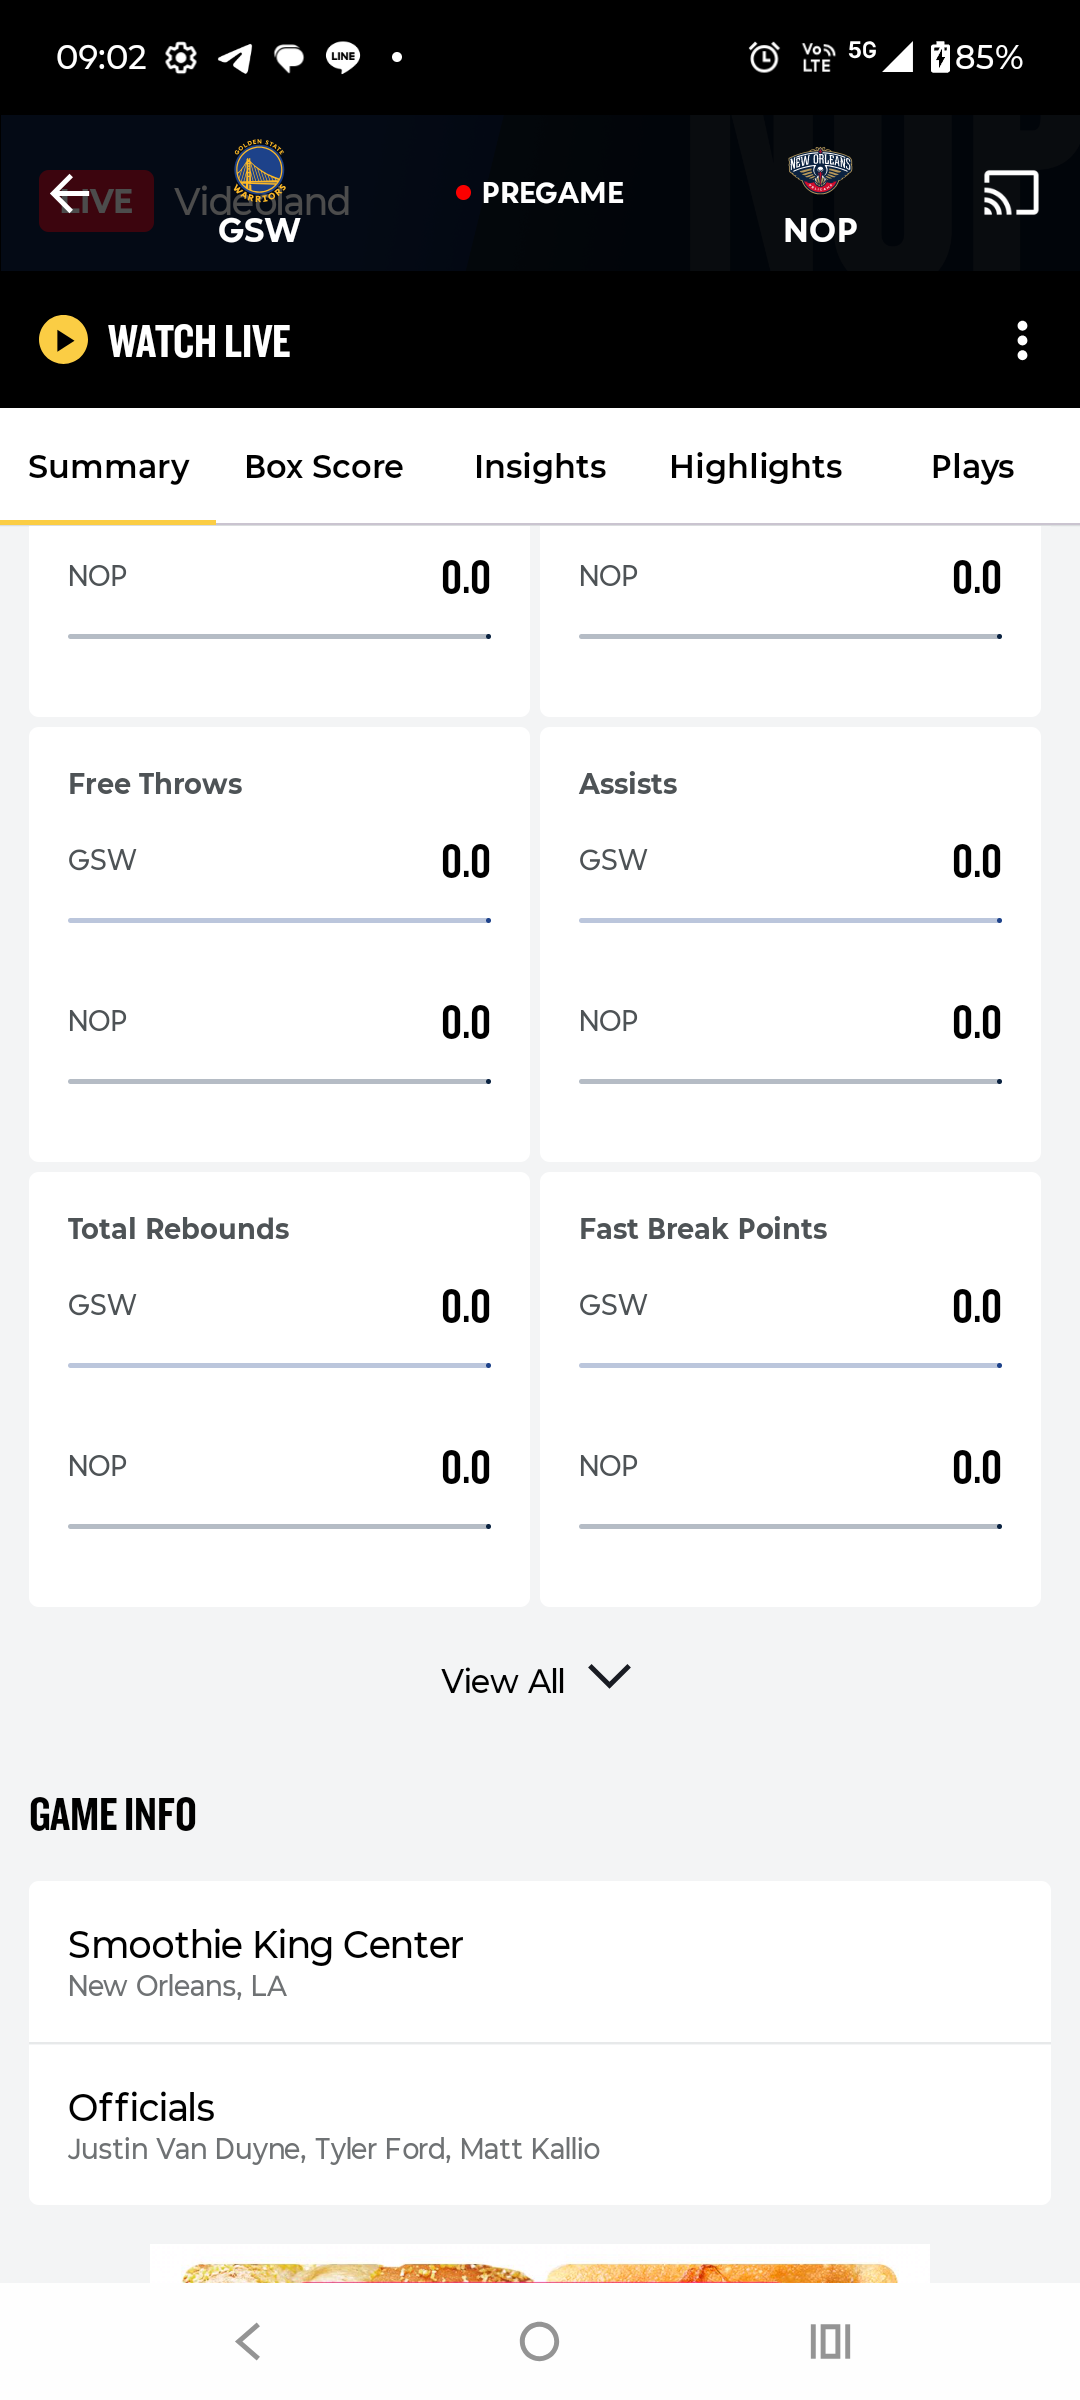Screen dimensions: 1080x2400
Task: Tap the WATCH LIVE text button
Action: (199, 341)
